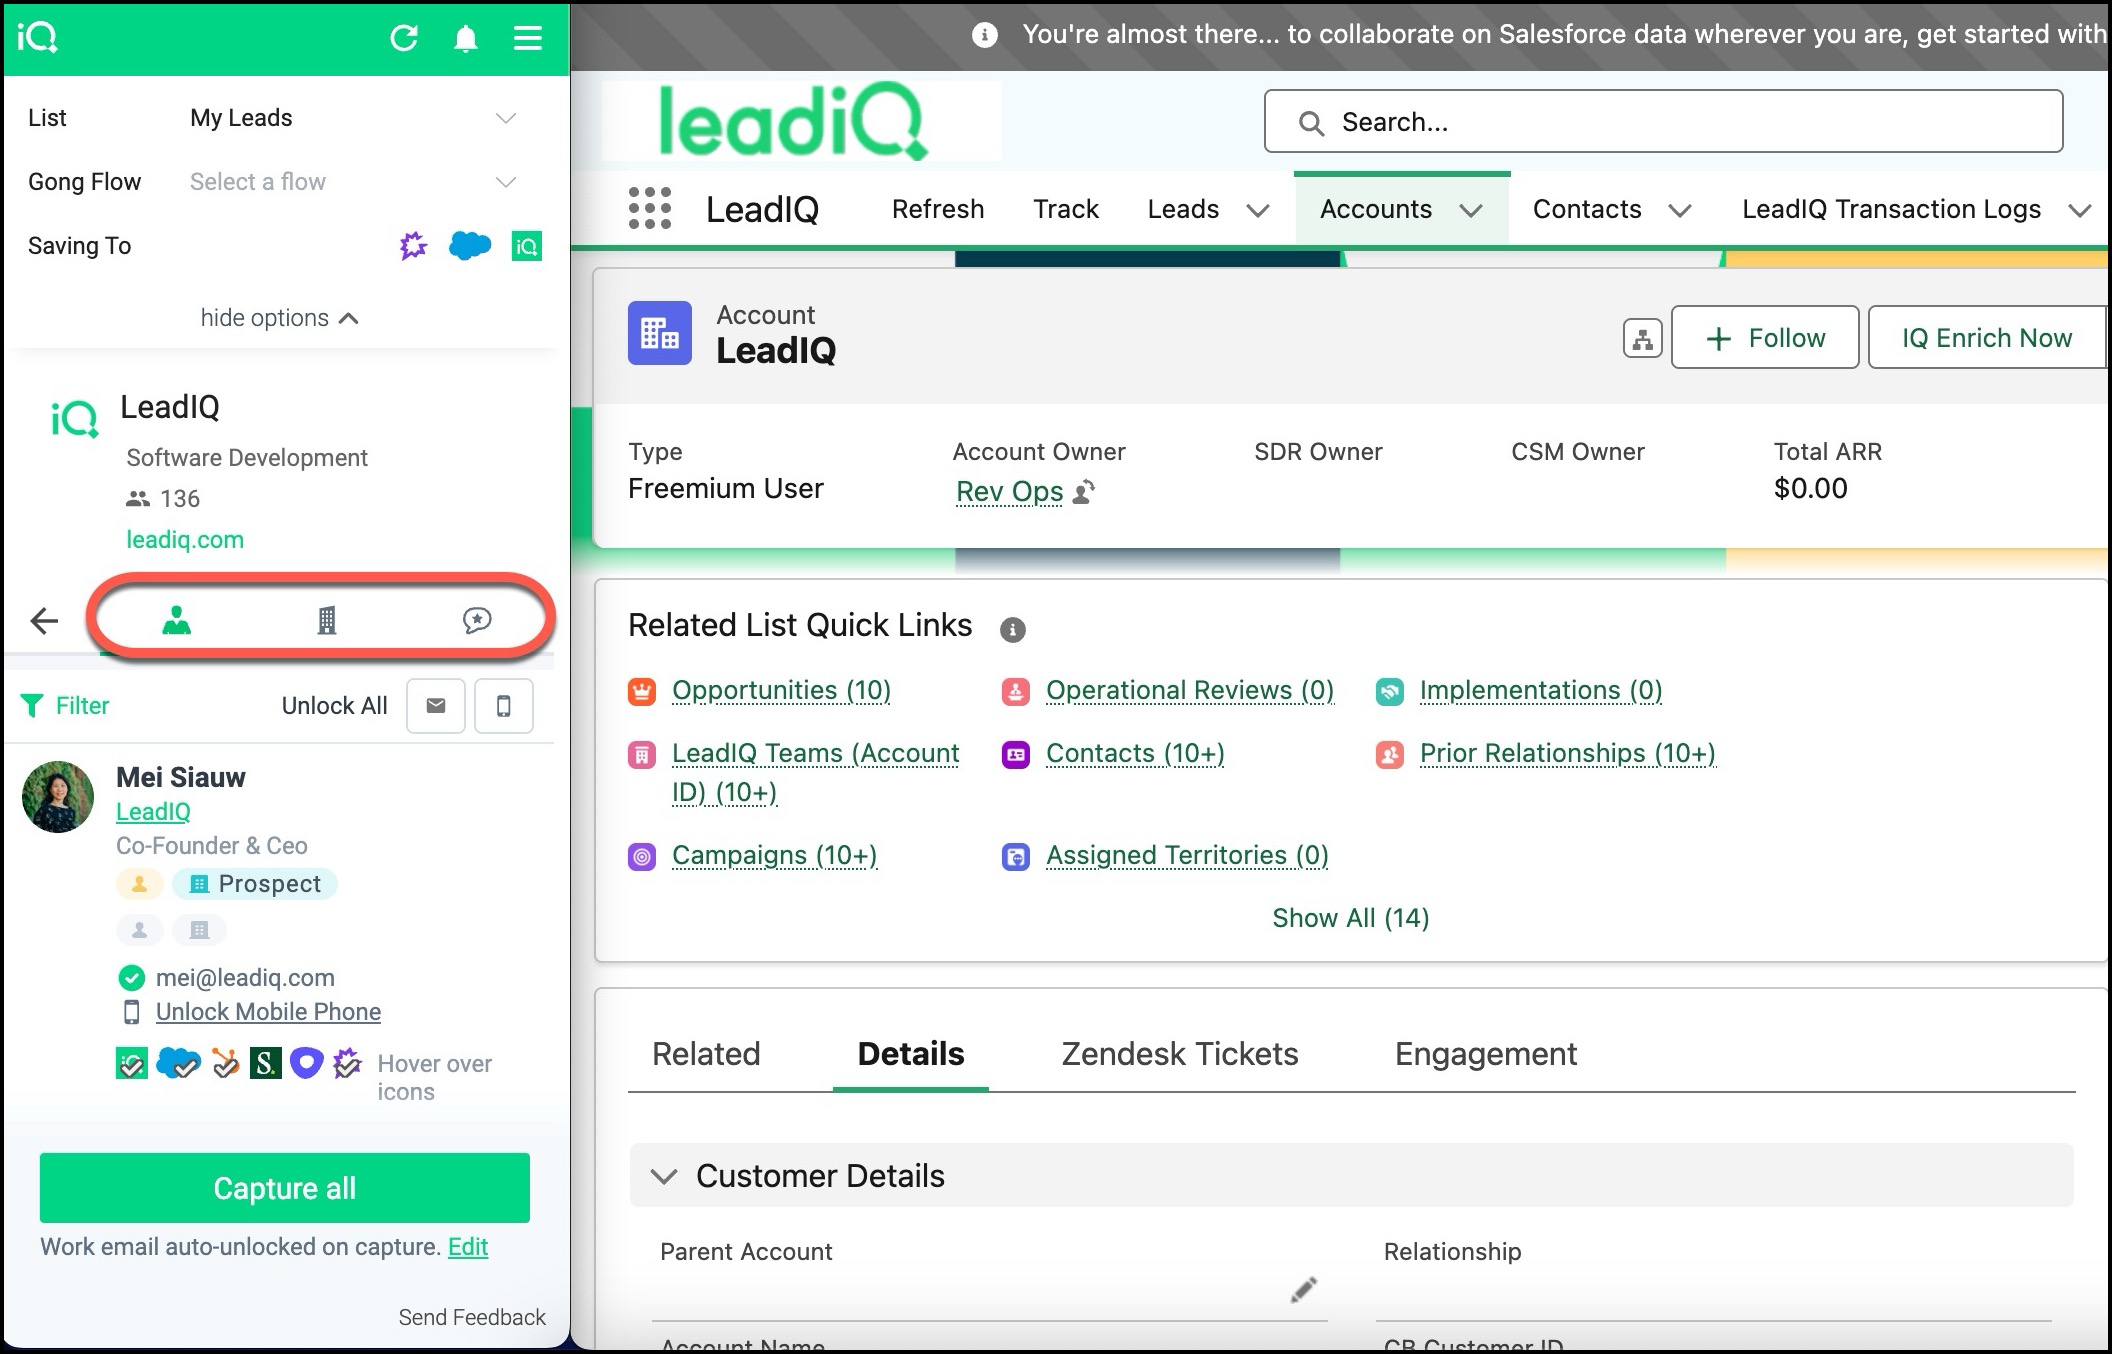Click Unlock Mobile Phone link
Image resolution: width=2112 pixels, height=1354 pixels.
tap(268, 1012)
